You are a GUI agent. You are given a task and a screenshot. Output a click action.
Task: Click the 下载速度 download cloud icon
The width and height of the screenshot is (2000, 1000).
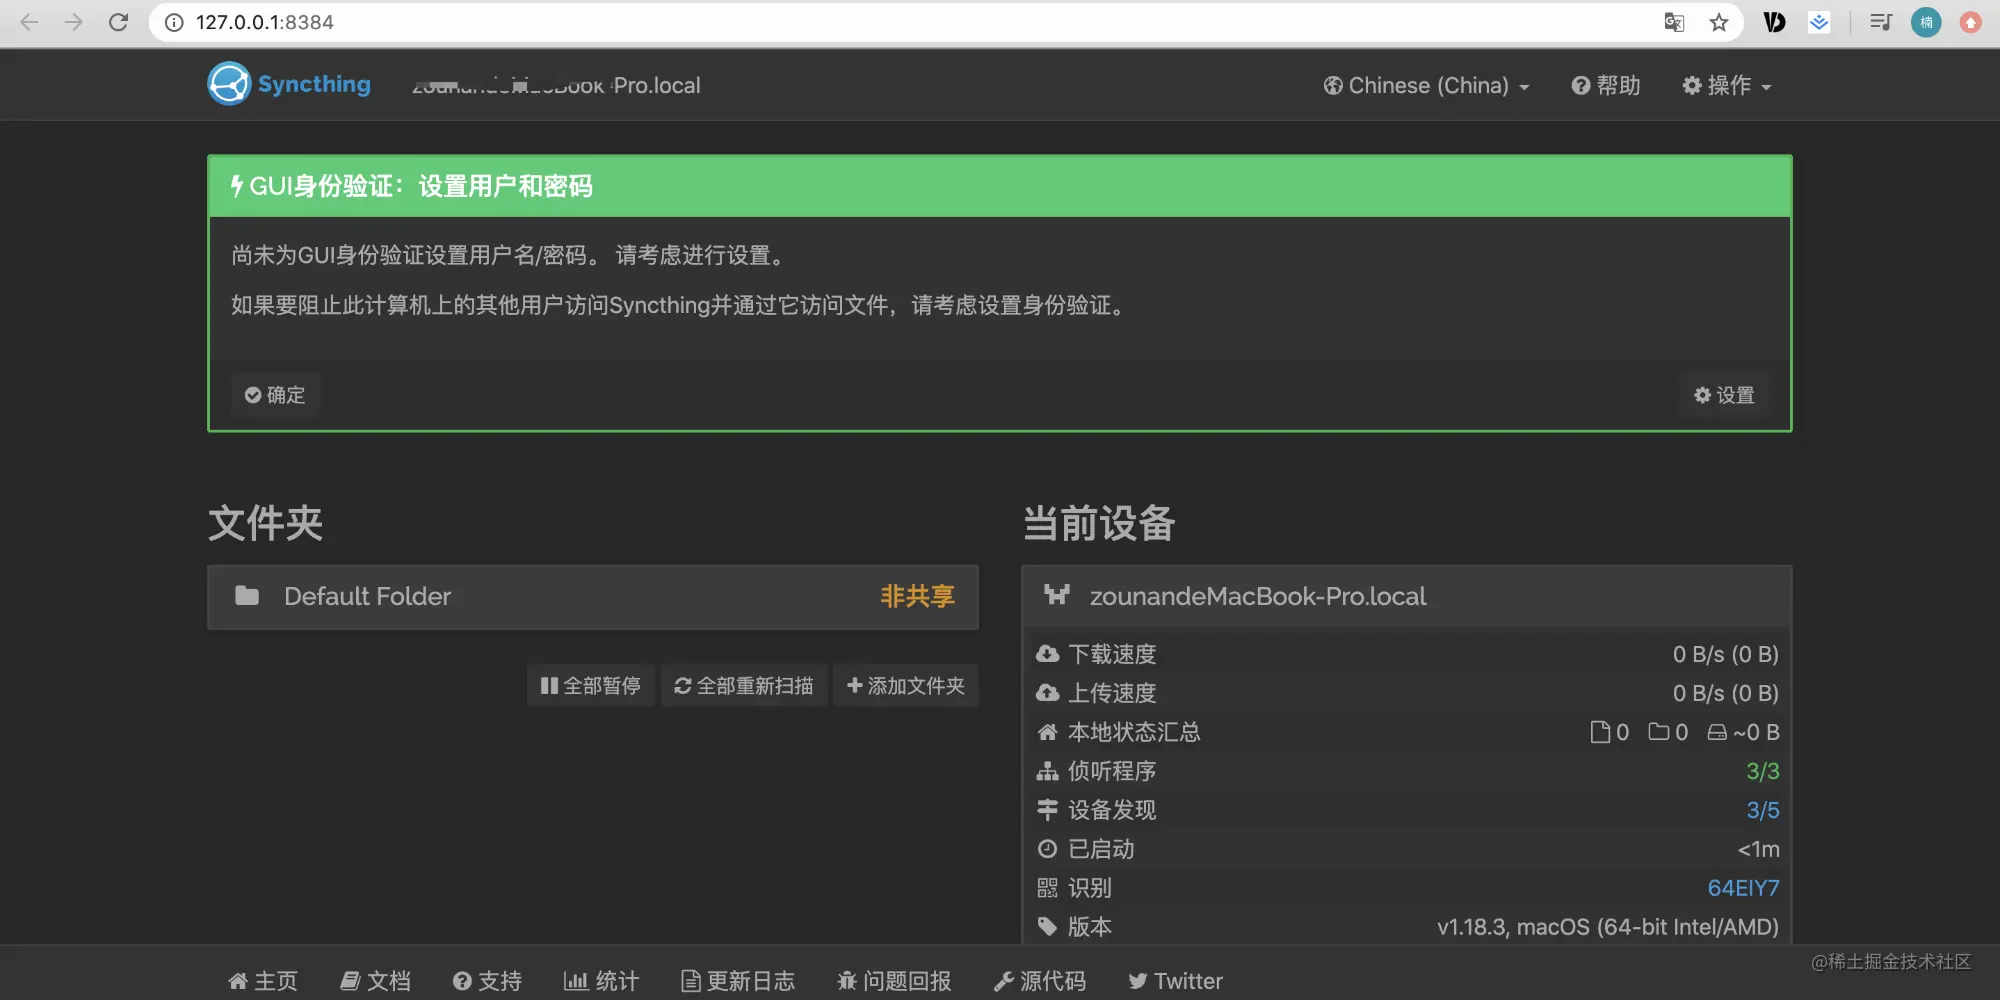1047,654
